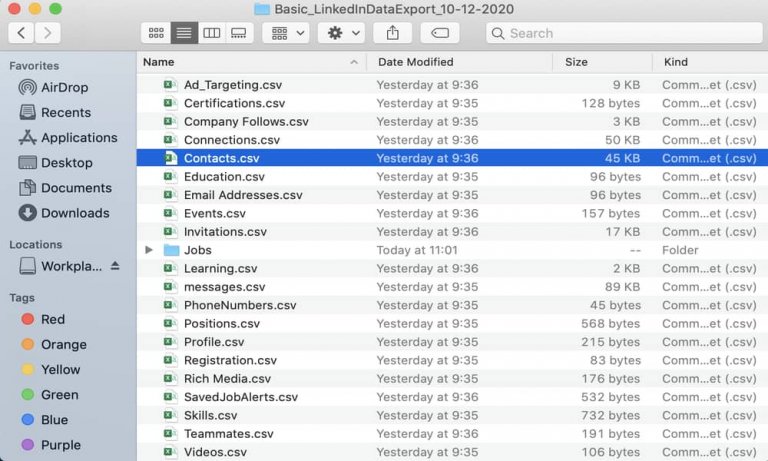Open the group-by arrangement dropdown
Viewport: 768px width, 461px height.
tap(286, 33)
